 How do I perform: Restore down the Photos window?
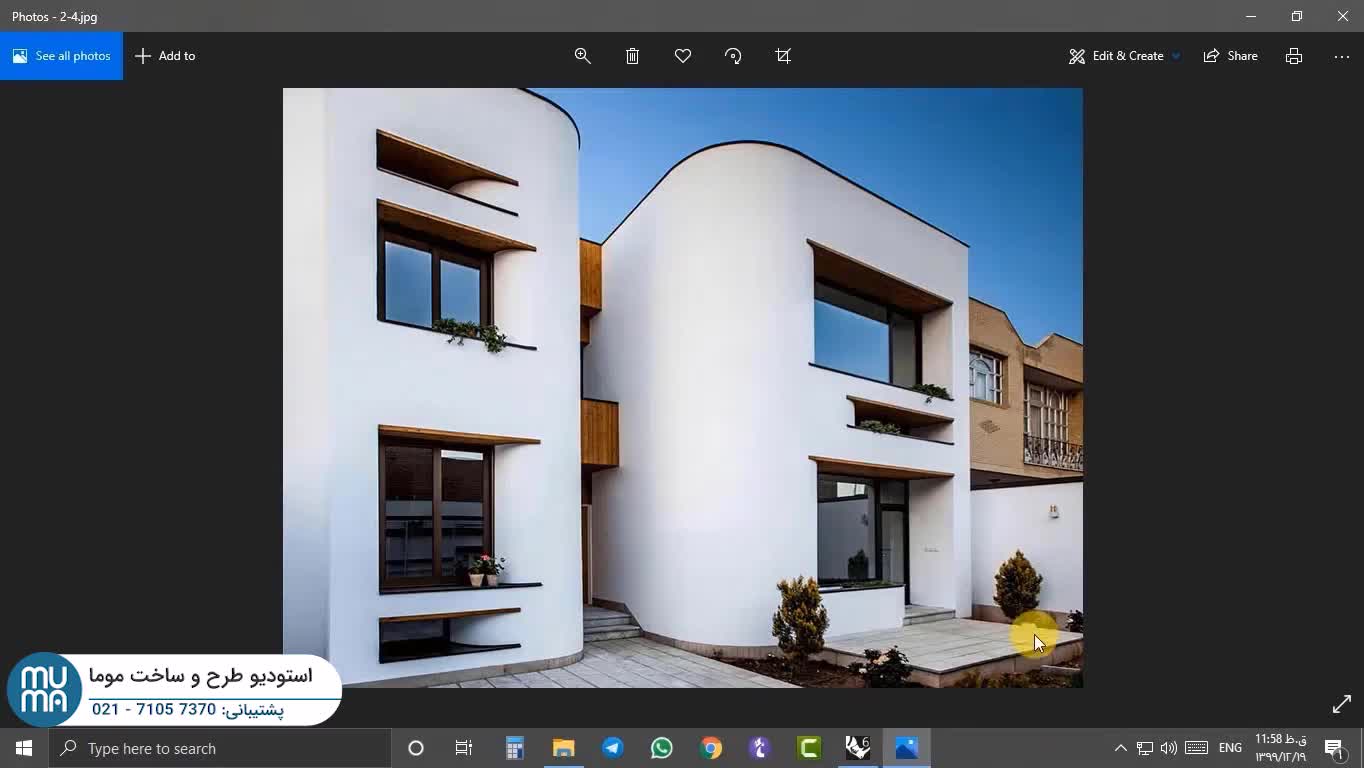click(x=1297, y=16)
